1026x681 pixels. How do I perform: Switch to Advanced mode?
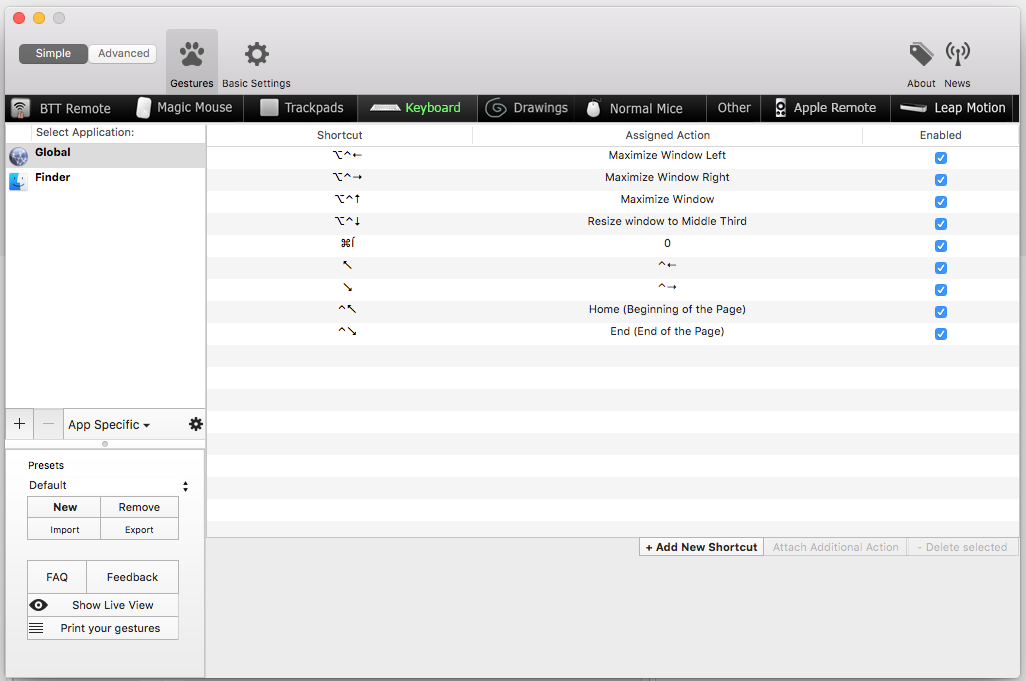pos(123,54)
